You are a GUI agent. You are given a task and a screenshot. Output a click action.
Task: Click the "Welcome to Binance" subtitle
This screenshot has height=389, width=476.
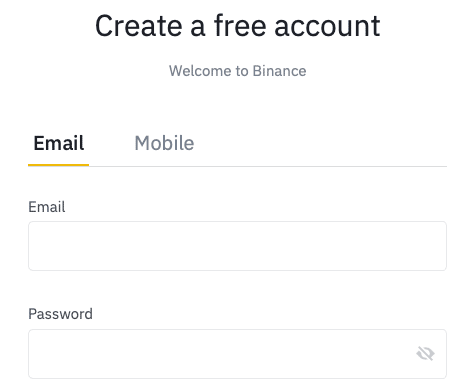[237, 71]
